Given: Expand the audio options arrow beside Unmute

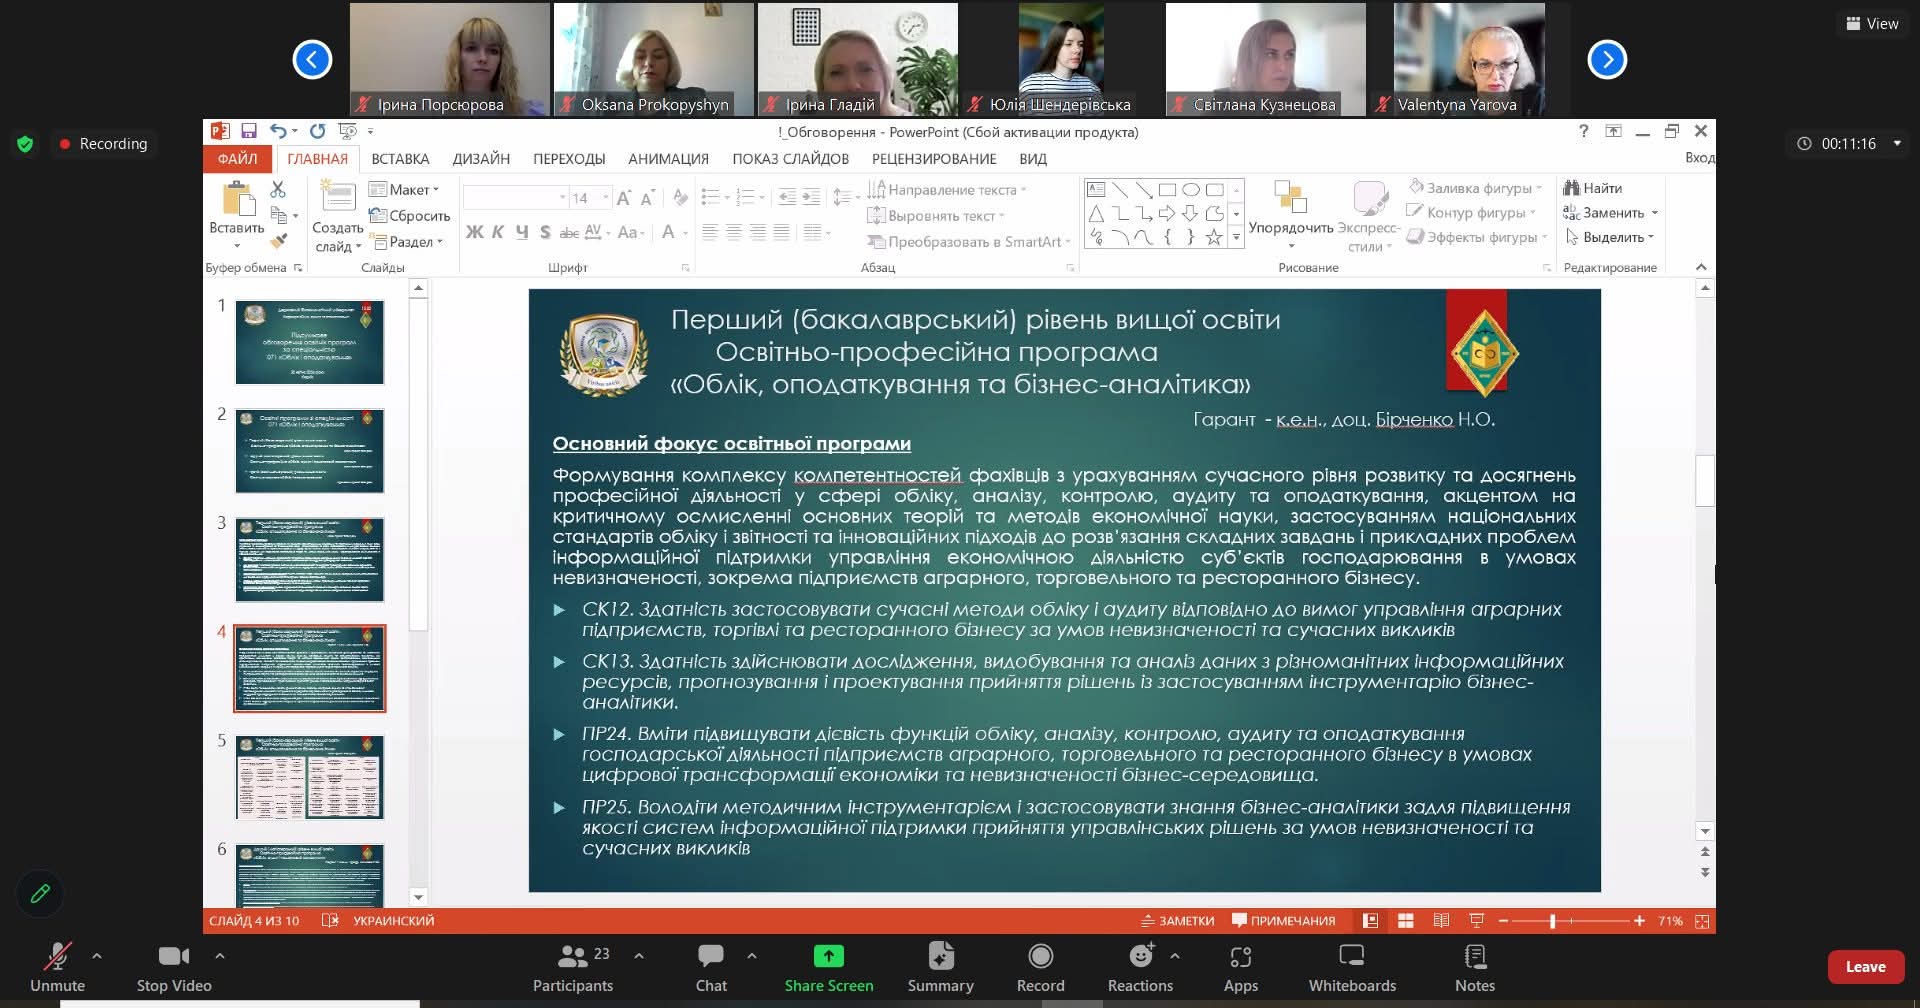Looking at the screenshot, I should [x=97, y=956].
